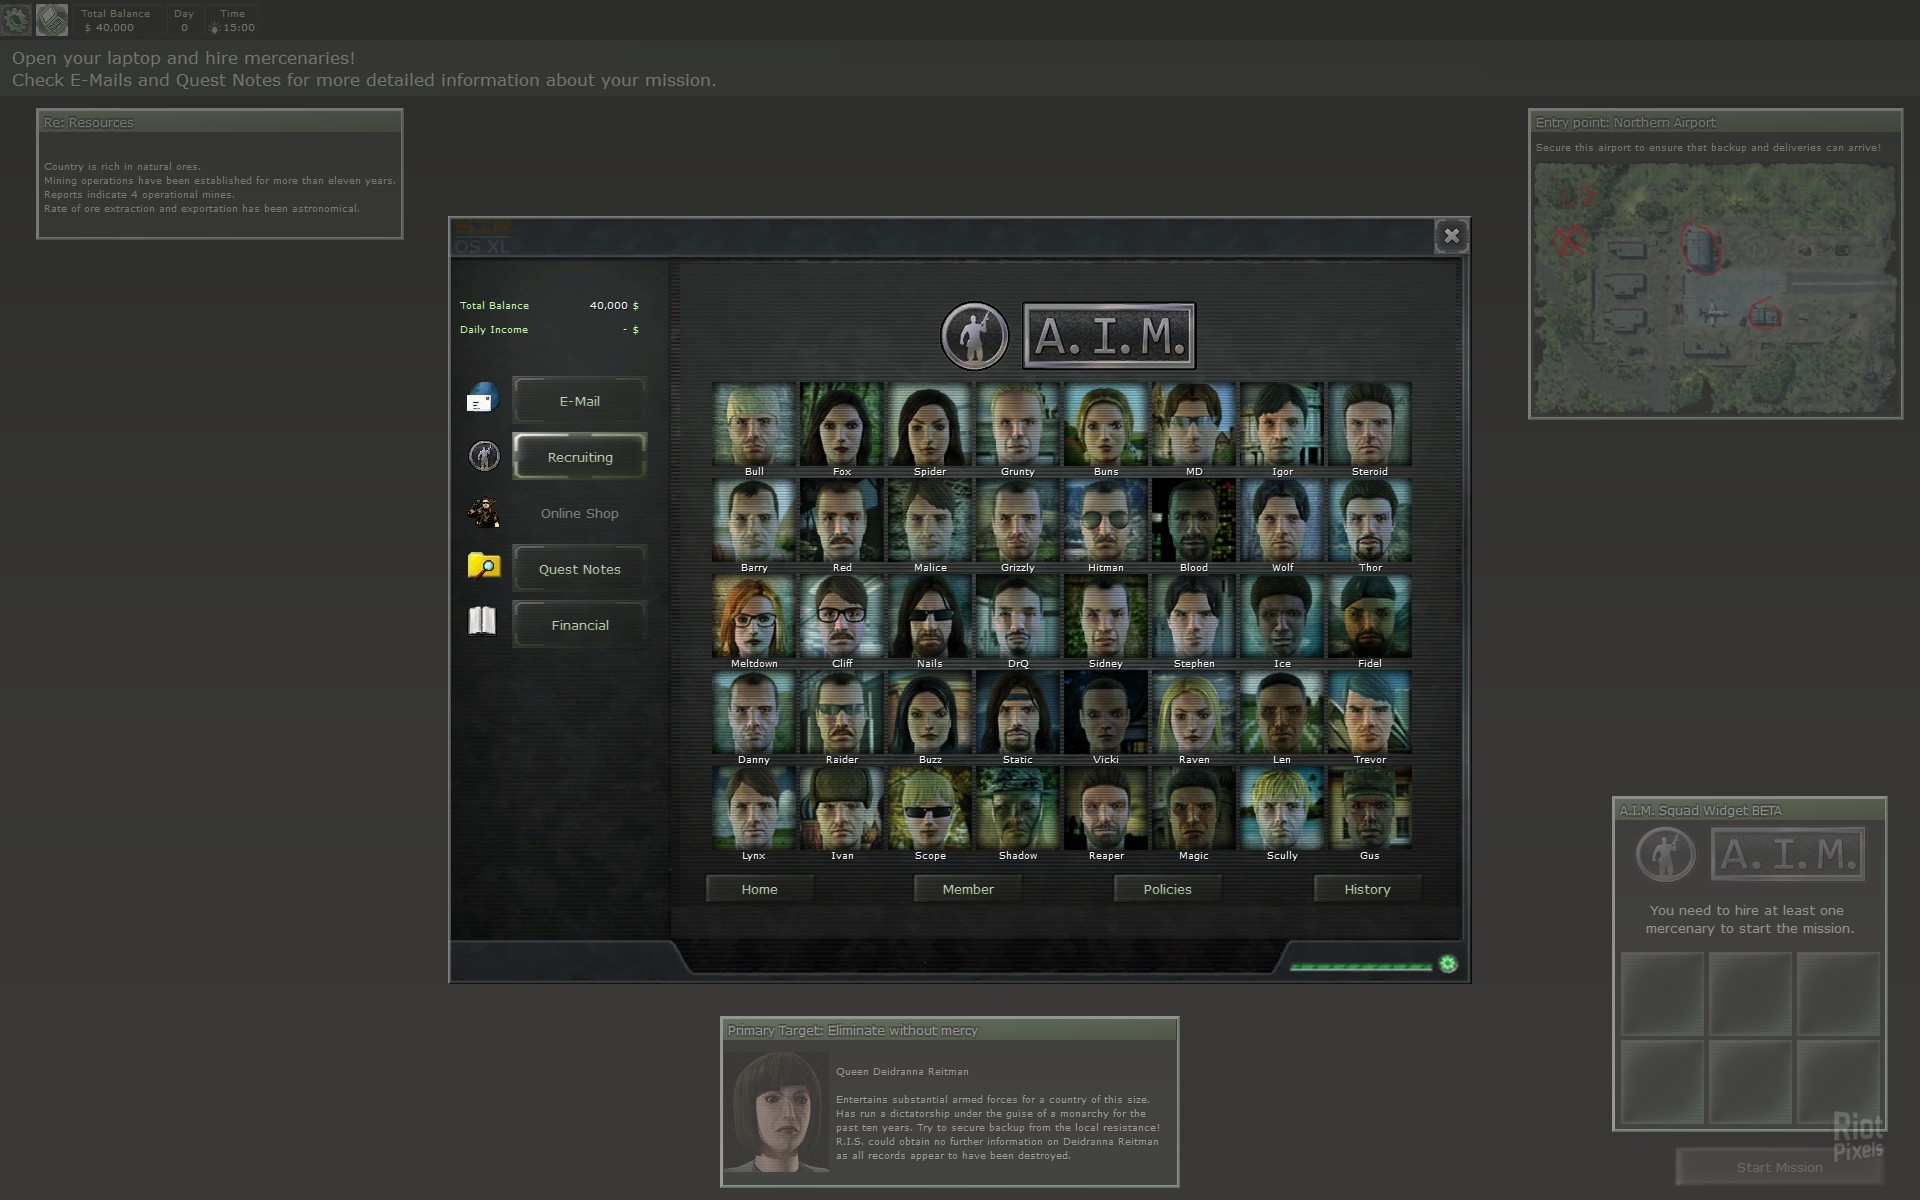This screenshot has height=1200, width=1920.
Task: Open the Financial section
Action: point(580,625)
